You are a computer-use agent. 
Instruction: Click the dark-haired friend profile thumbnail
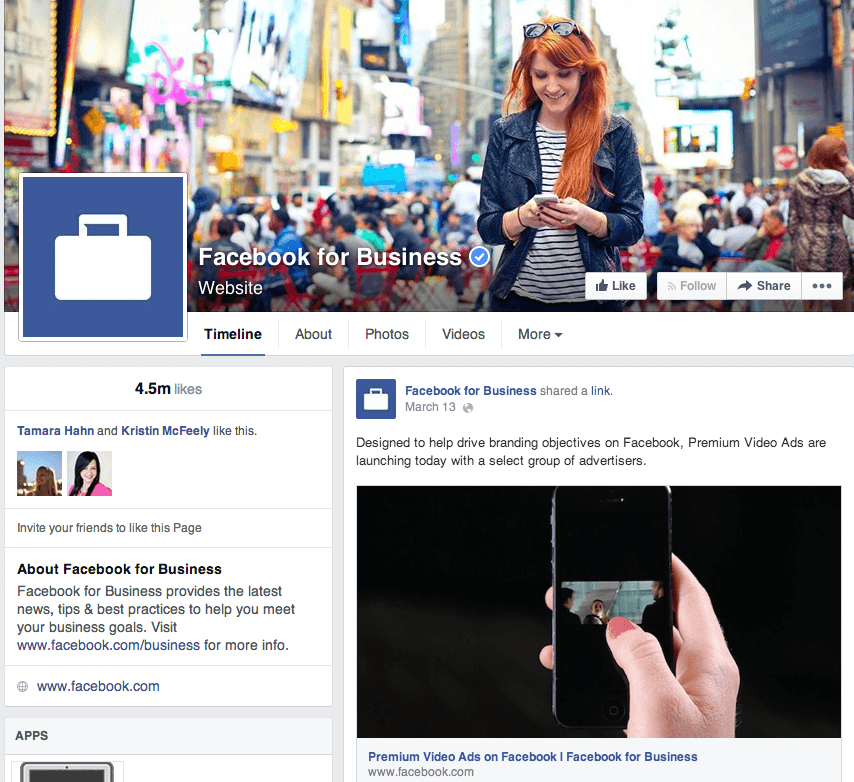coord(89,473)
